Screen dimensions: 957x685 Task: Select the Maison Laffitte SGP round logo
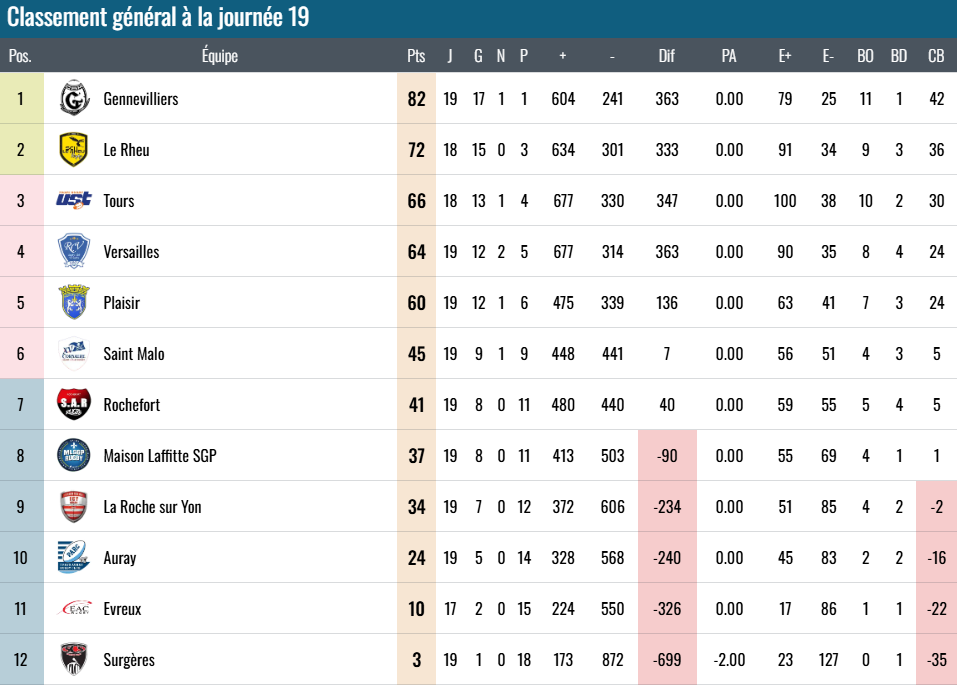coord(74,455)
